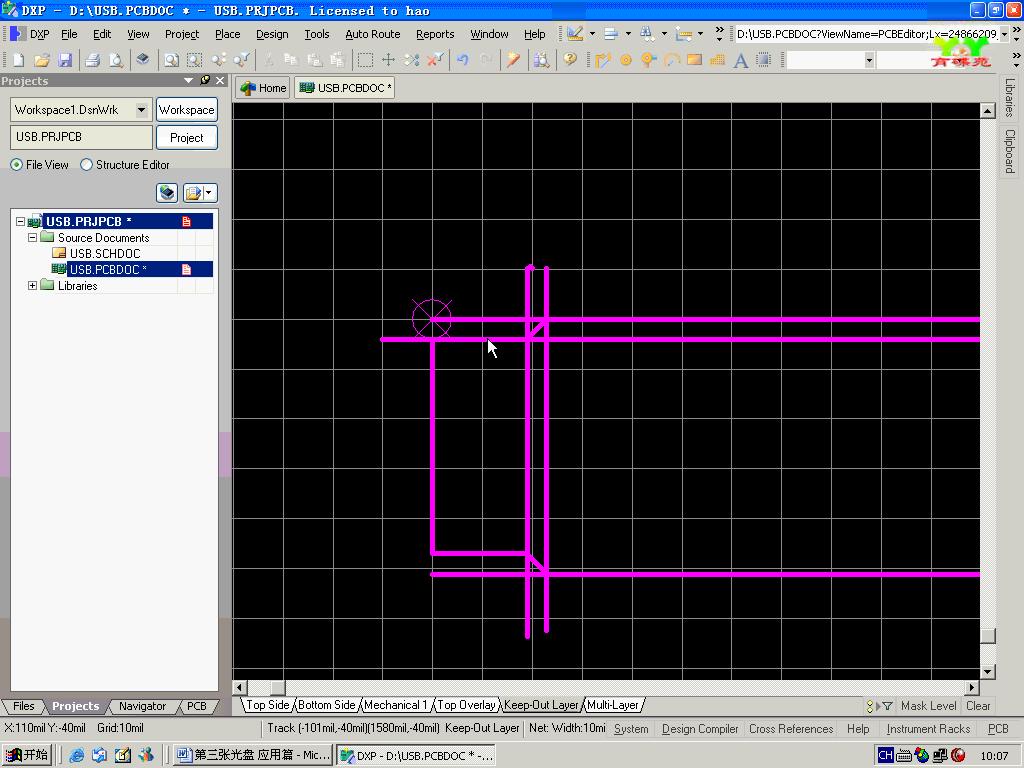Open the Instrument Racks status button

928,729
